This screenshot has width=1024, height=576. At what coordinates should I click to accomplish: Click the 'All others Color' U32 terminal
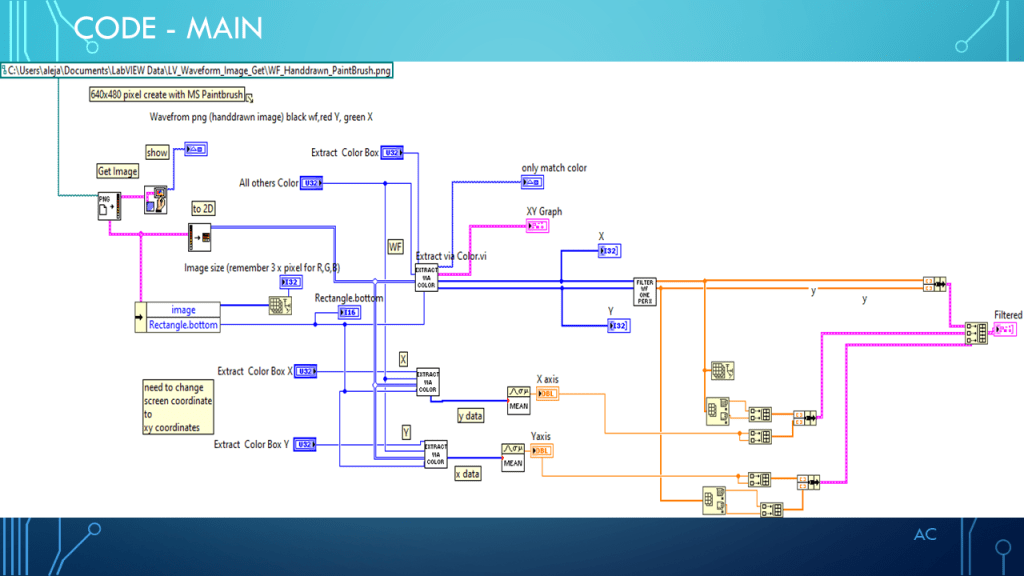(x=312, y=183)
